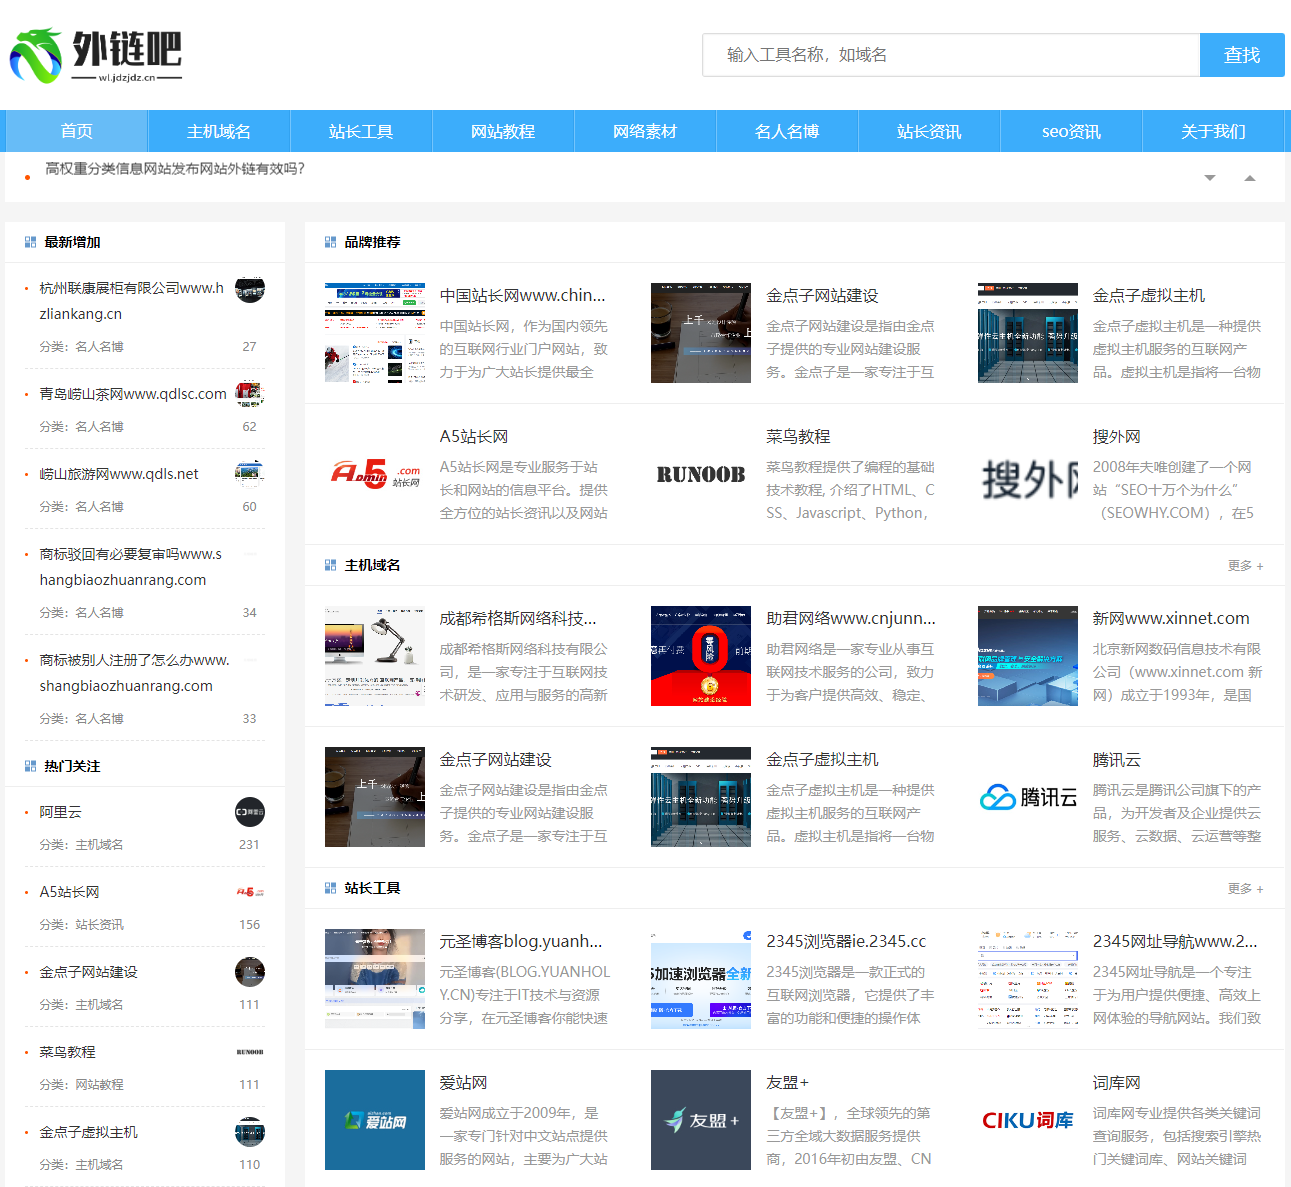Show previous news ticker item with up arrow
This screenshot has height=1187, width=1291.
[x=1249, y=178]
